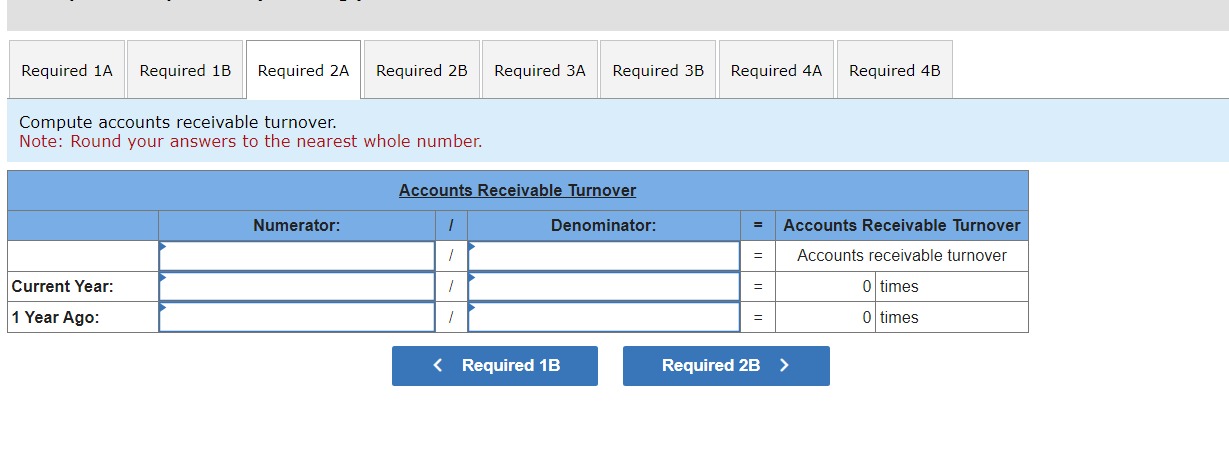Select the 1 Year Ago denominator field
This screenshot has width=1229, height=449.
click(604, 318)
